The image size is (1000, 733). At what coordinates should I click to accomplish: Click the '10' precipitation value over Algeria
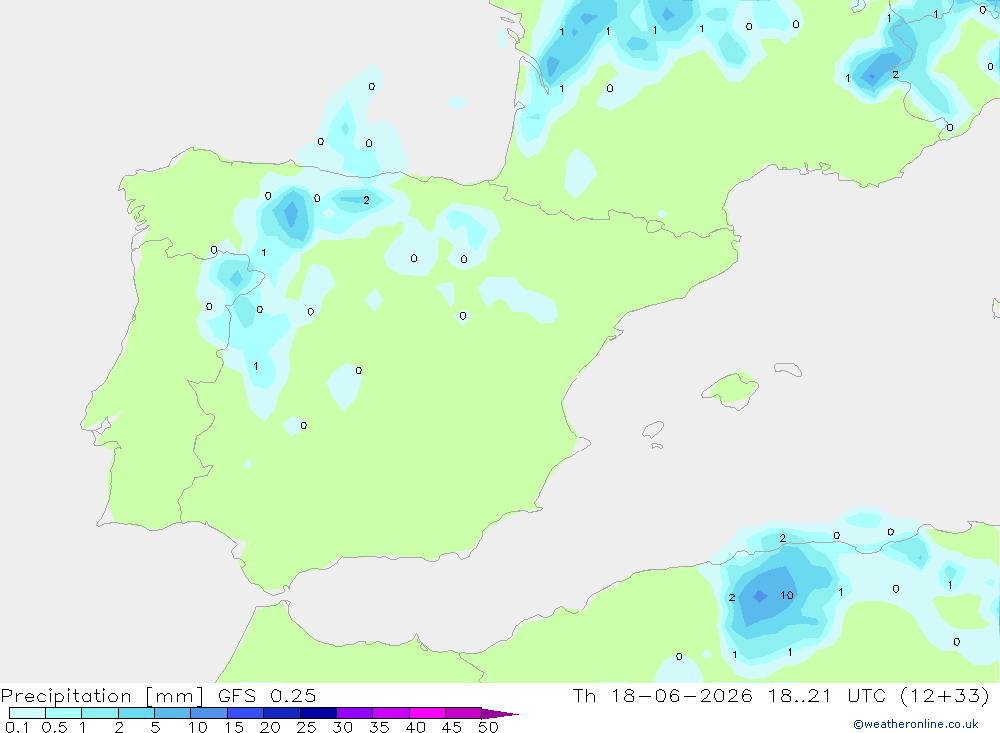786,595
